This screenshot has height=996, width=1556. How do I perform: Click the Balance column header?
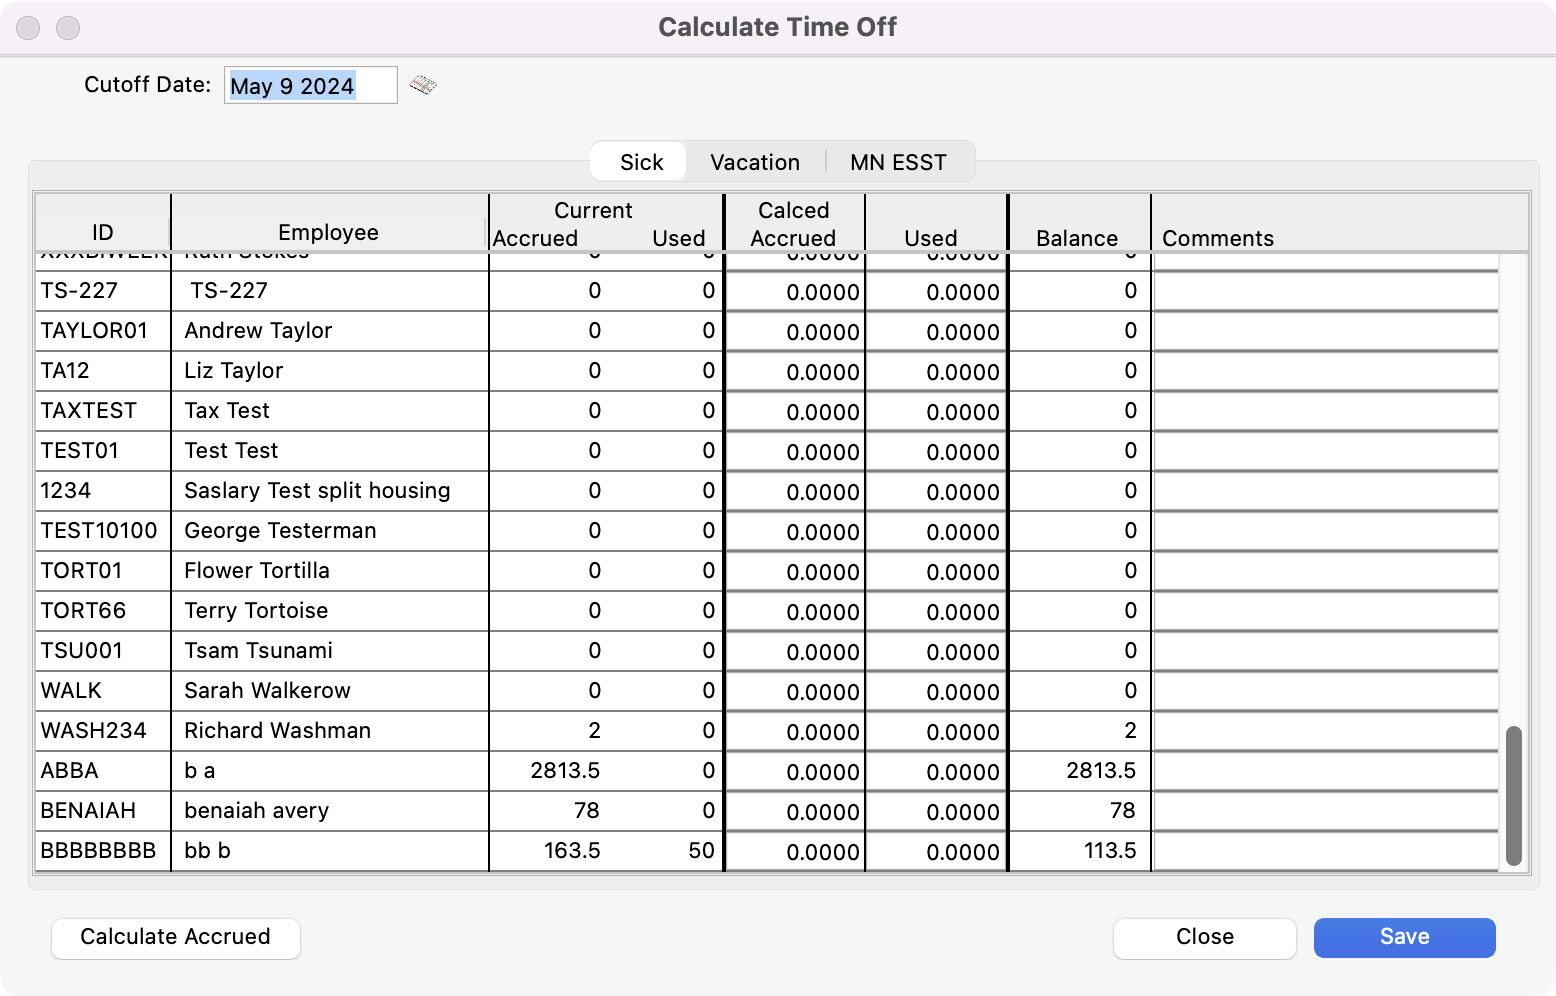1077,237
